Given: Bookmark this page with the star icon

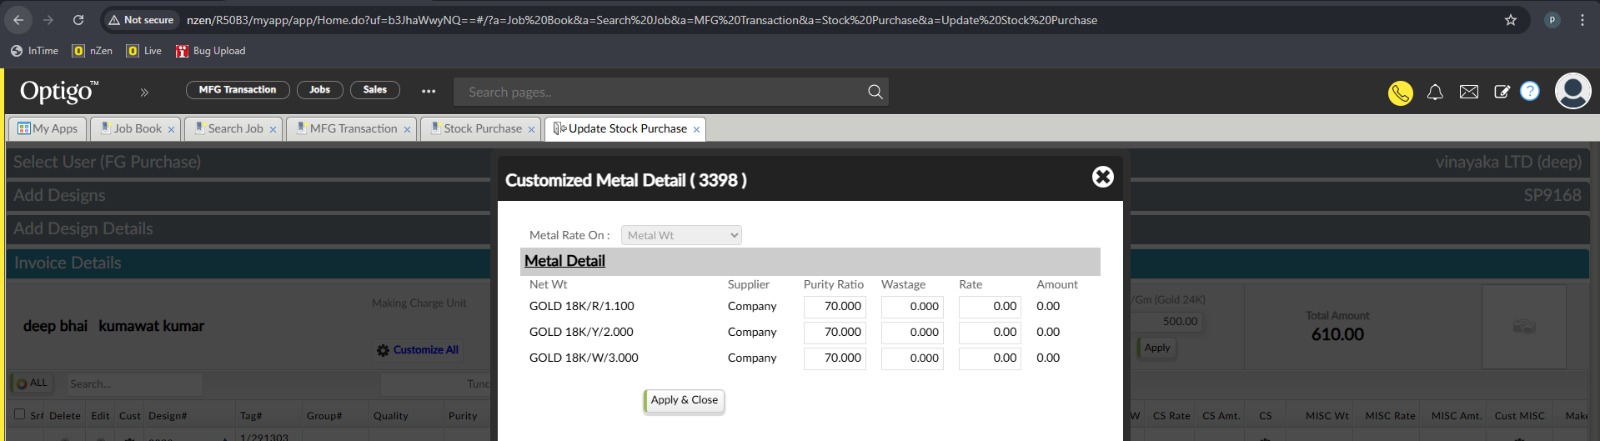Looking at the screenshot, I should pos(1510,20).
